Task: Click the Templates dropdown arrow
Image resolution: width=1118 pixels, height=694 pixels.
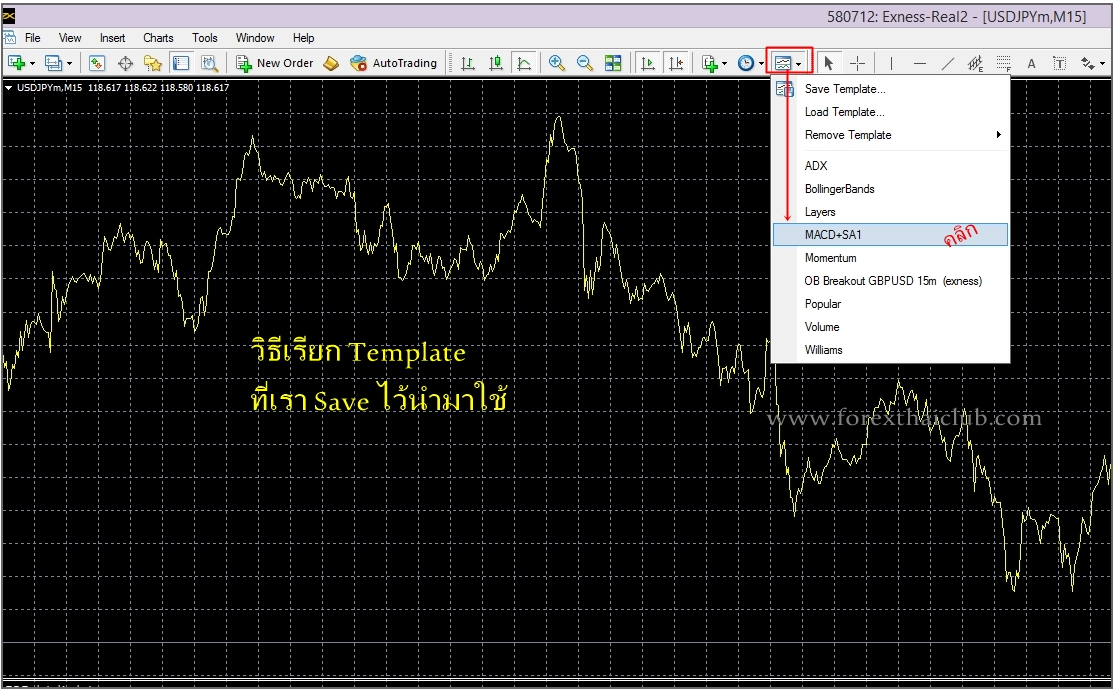Action: click(799, 63)
